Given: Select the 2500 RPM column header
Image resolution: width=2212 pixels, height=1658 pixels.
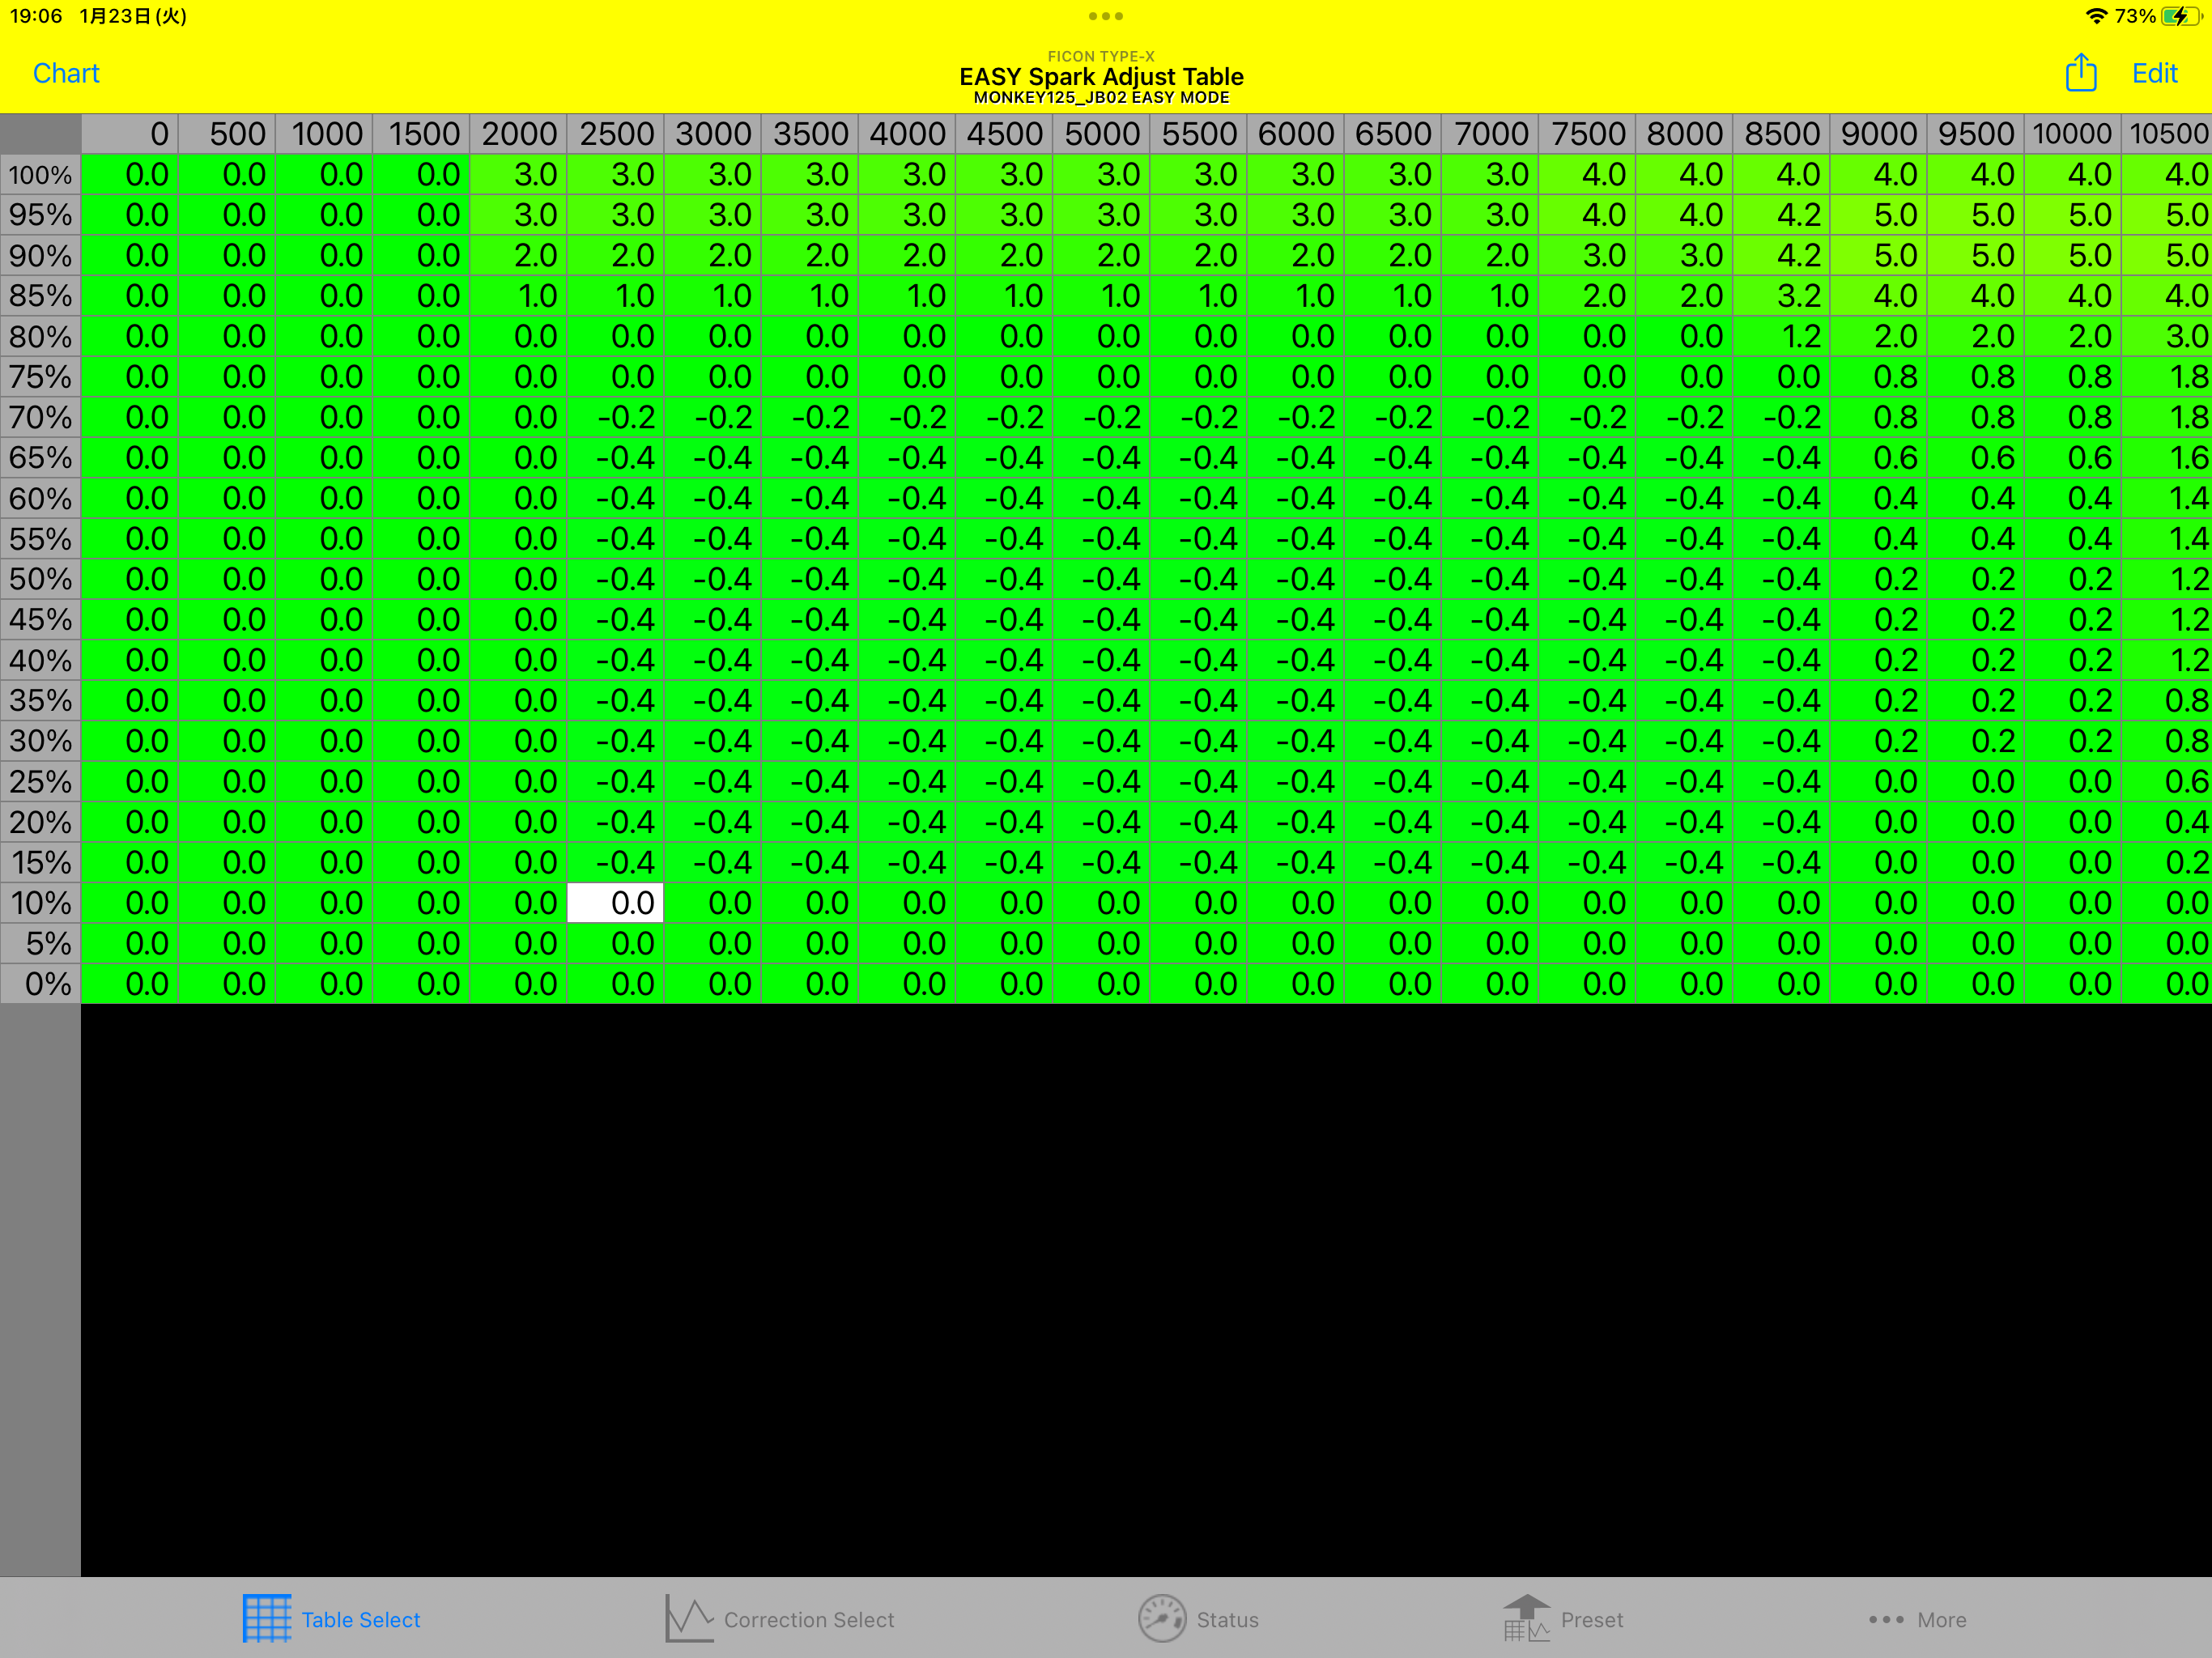Looking at the screenshot, I should [616, 134].
